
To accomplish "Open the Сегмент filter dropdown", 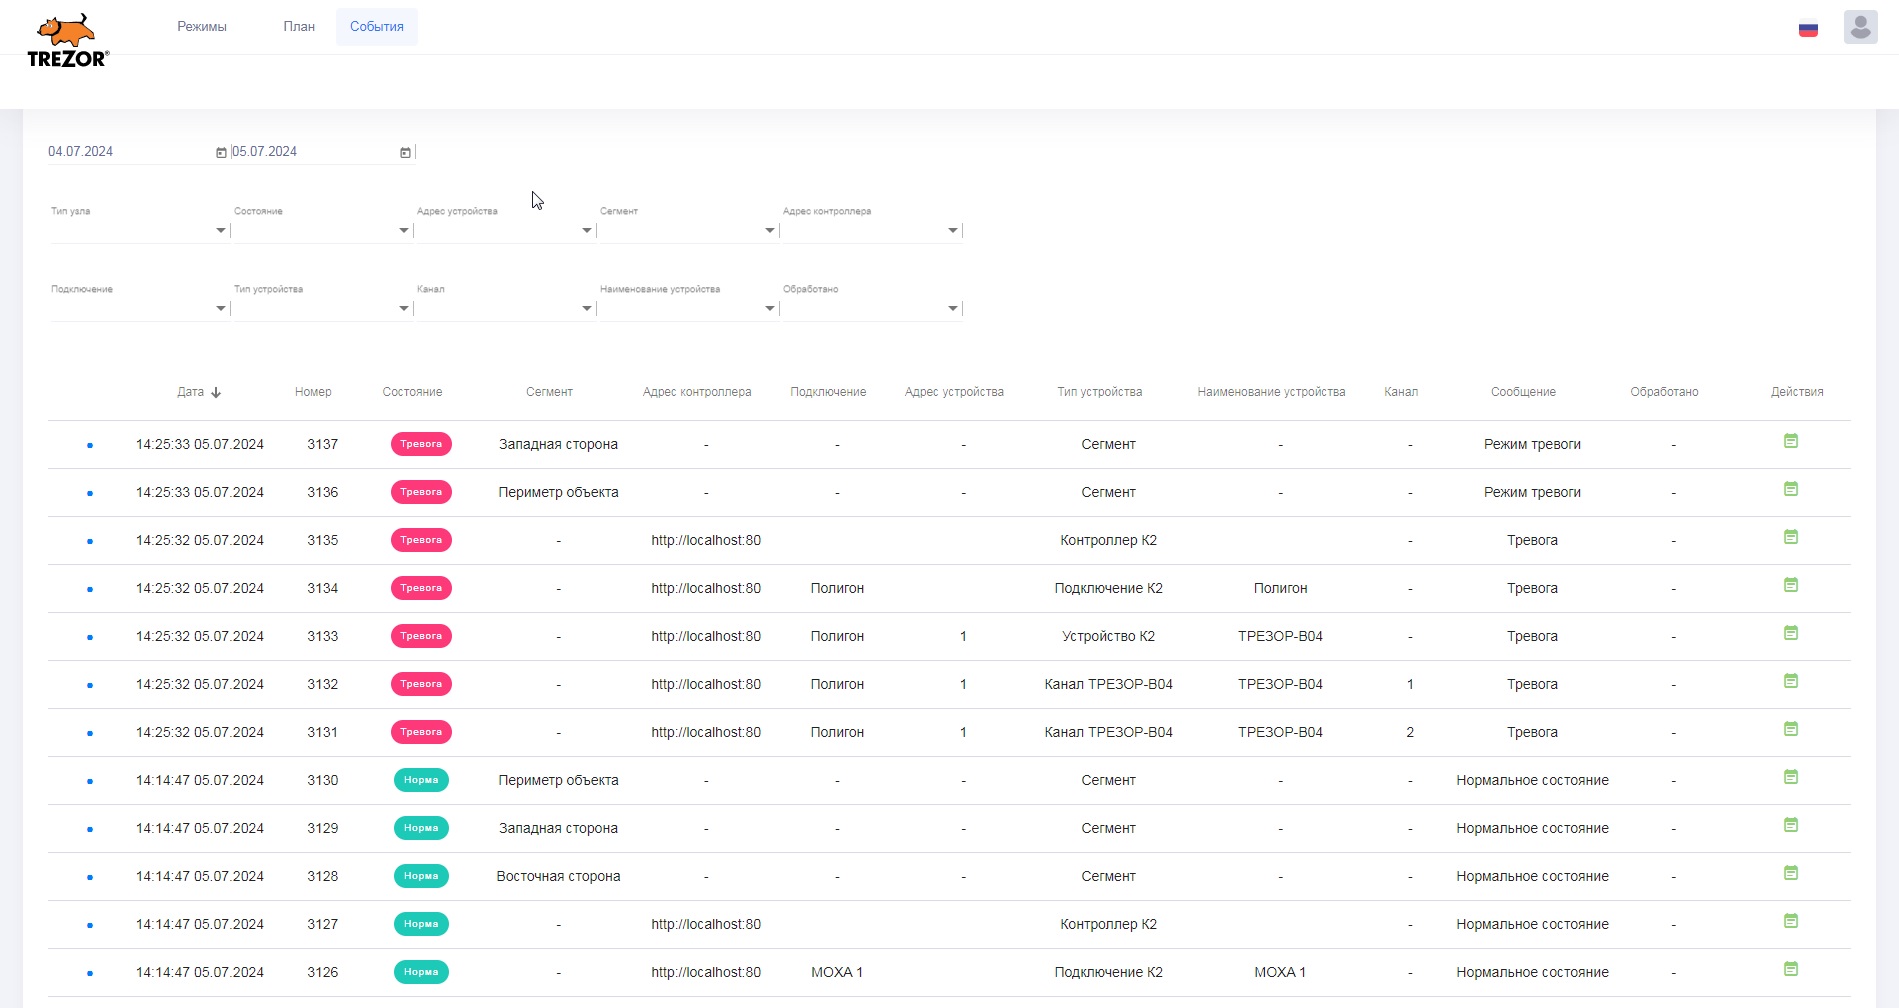I will point(769,231).
